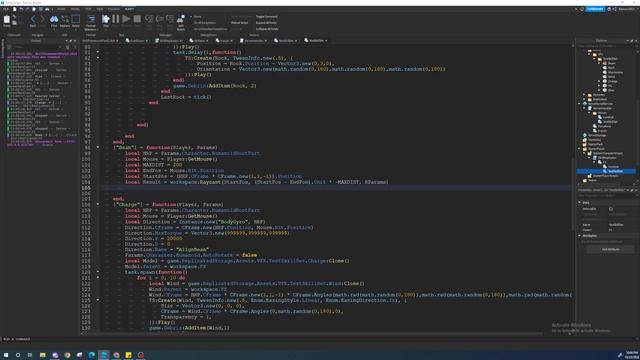Collapse the Data section in Properties
The width and height of the screenshot is (640, 360).
tap(579, 202)
